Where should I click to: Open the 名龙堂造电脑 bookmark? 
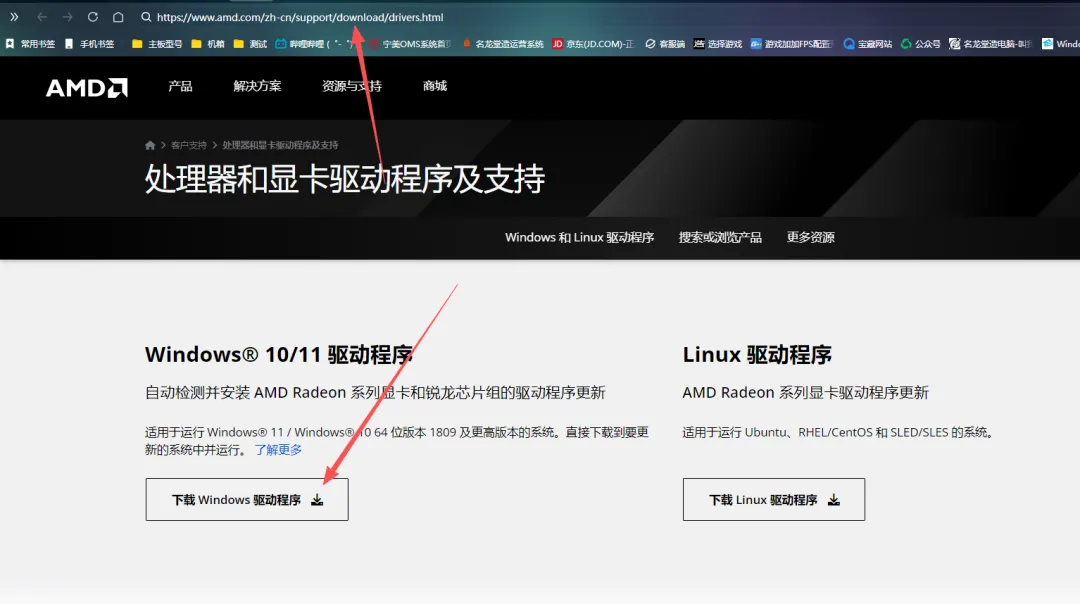990,44
